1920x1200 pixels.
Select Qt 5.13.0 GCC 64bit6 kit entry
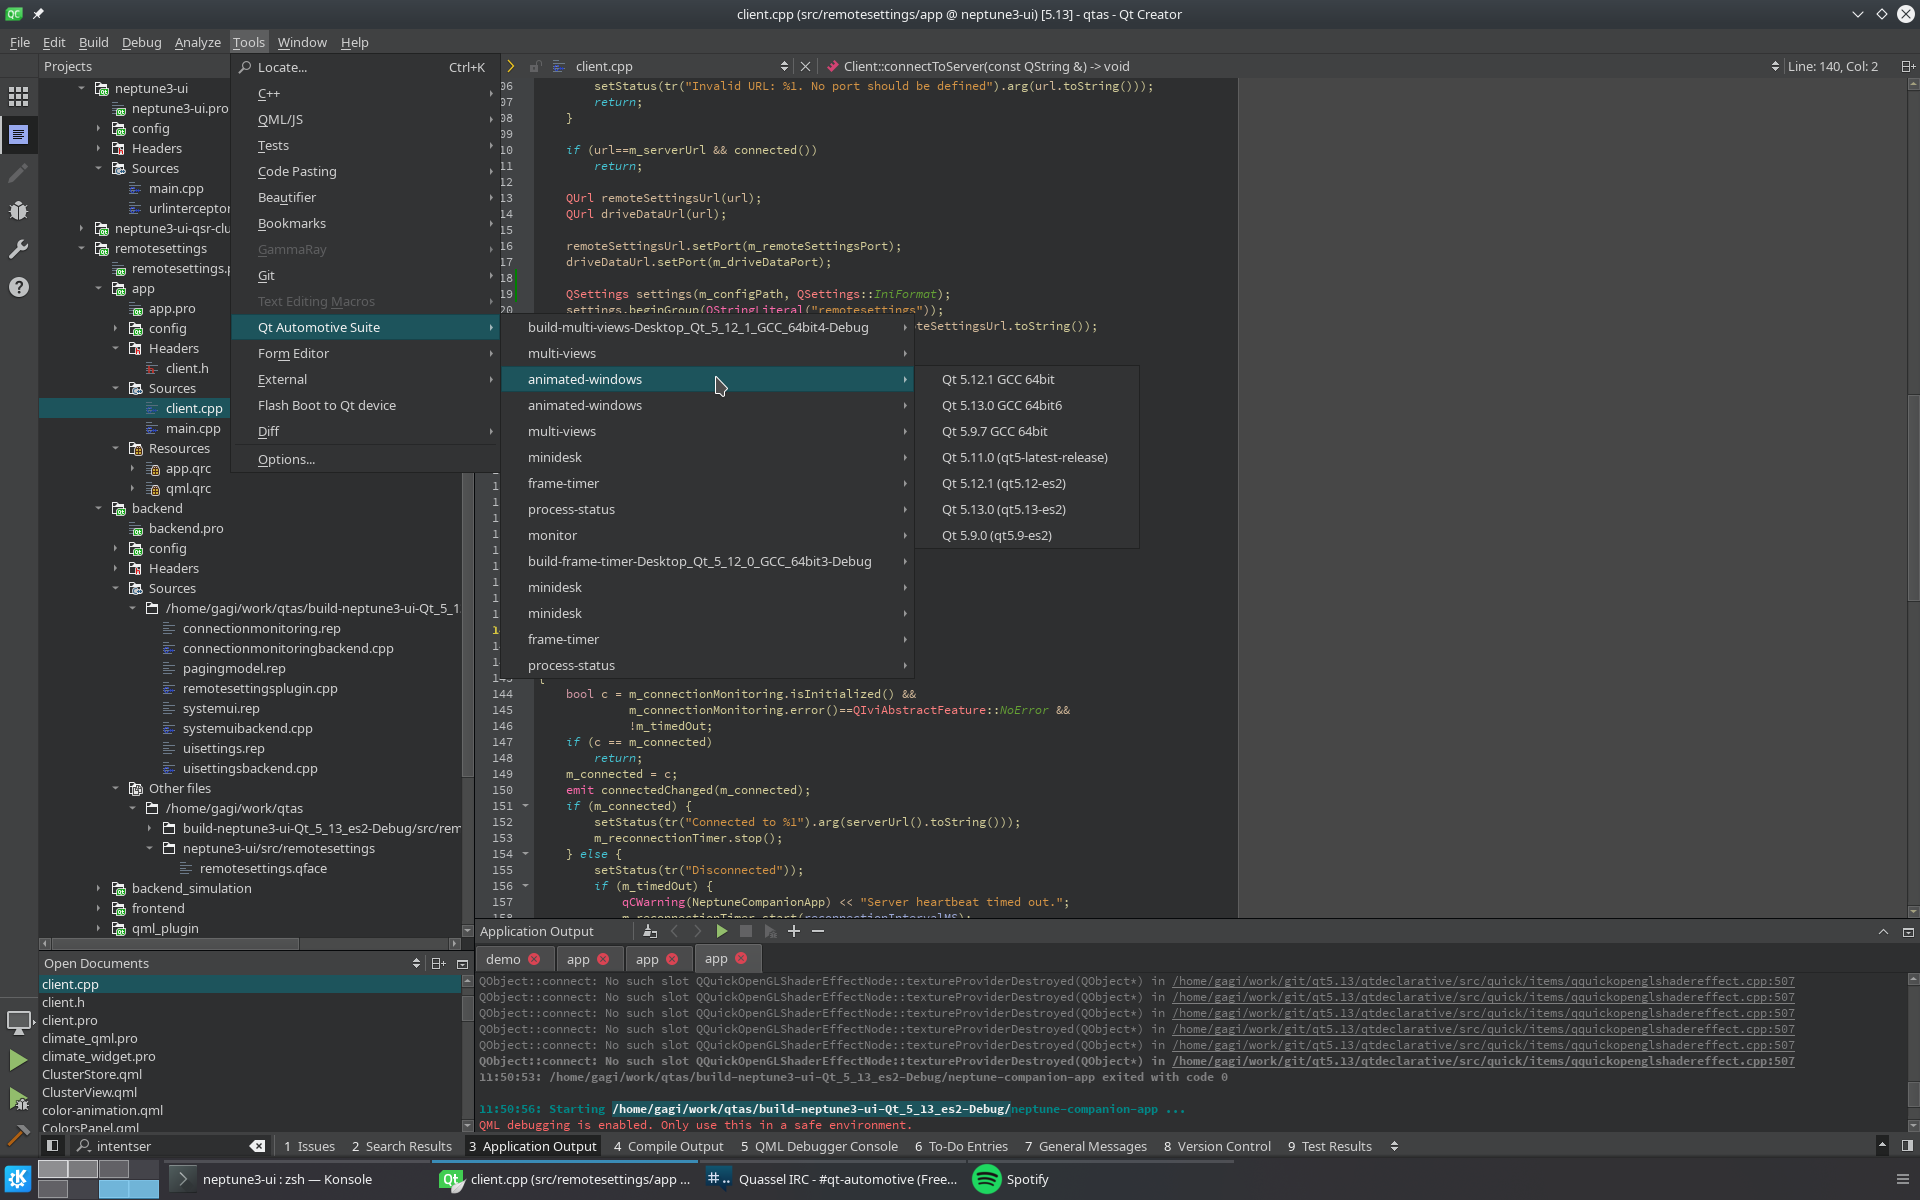[x=1002, y=405]
